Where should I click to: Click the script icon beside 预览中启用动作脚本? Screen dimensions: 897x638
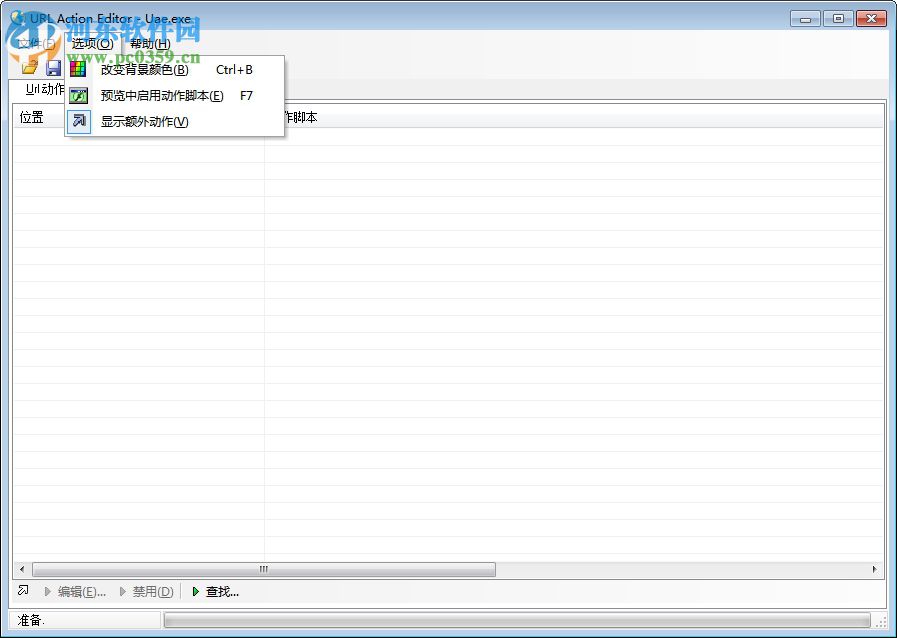[x=78, y=95]
